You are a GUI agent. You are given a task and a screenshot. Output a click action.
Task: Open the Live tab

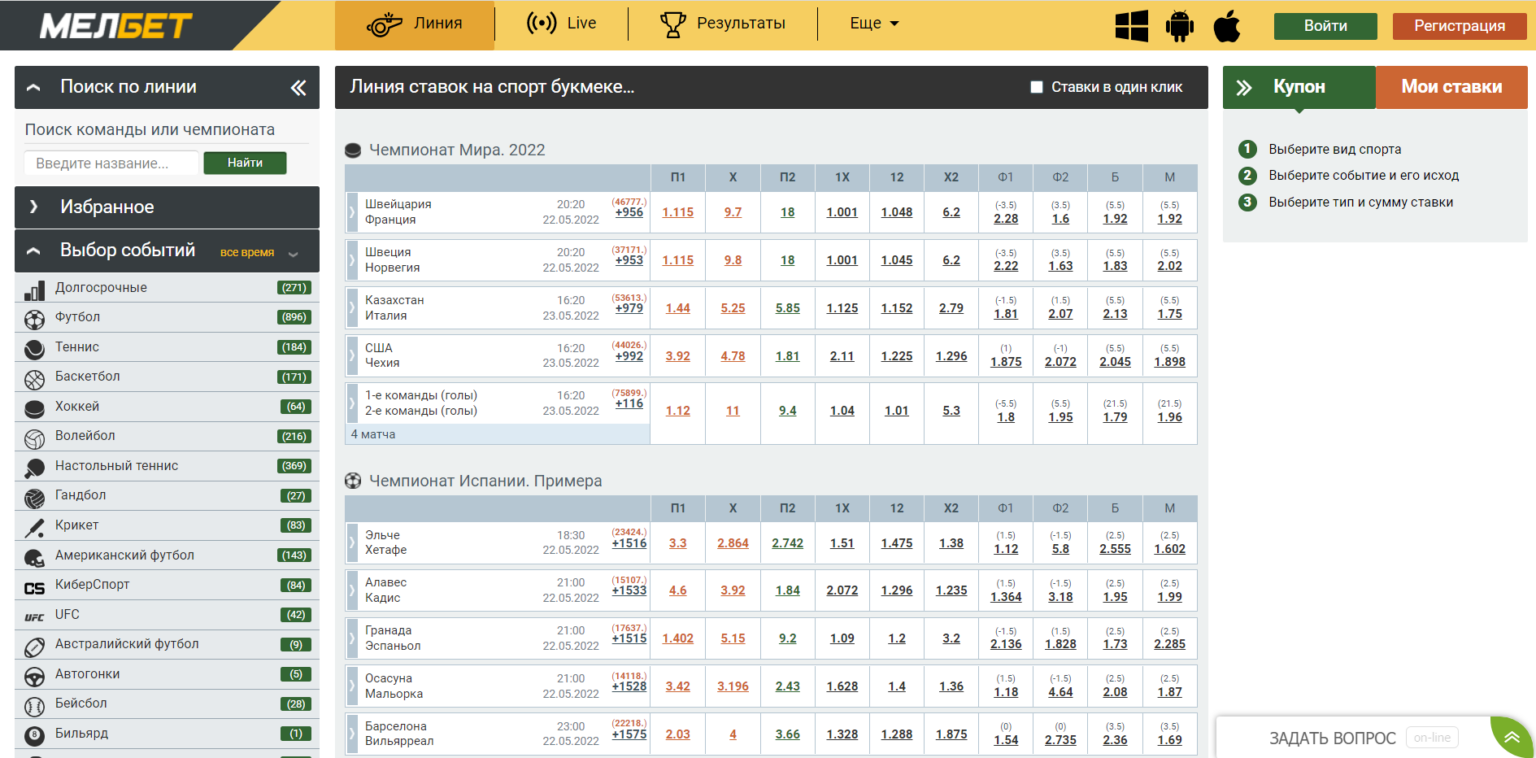pyautogui.click(x=561, y=24)
